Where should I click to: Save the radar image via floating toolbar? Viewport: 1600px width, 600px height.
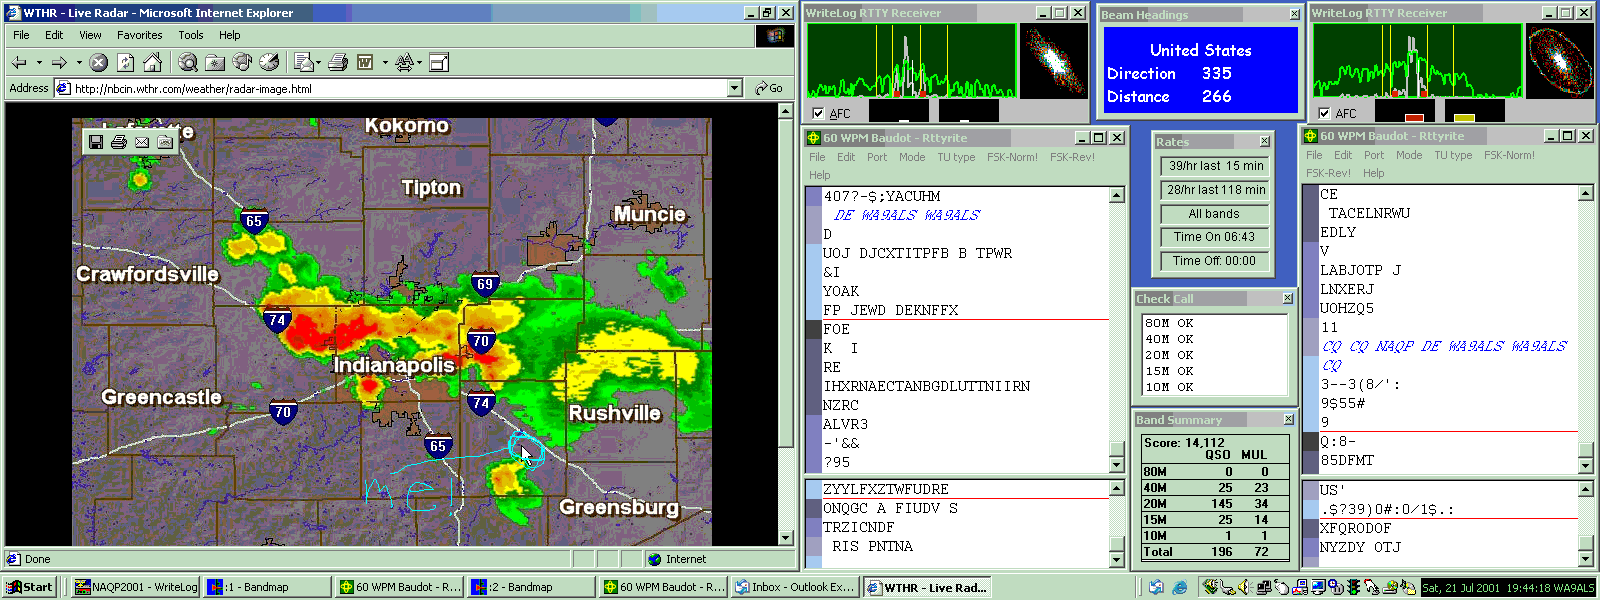point(96,142)
